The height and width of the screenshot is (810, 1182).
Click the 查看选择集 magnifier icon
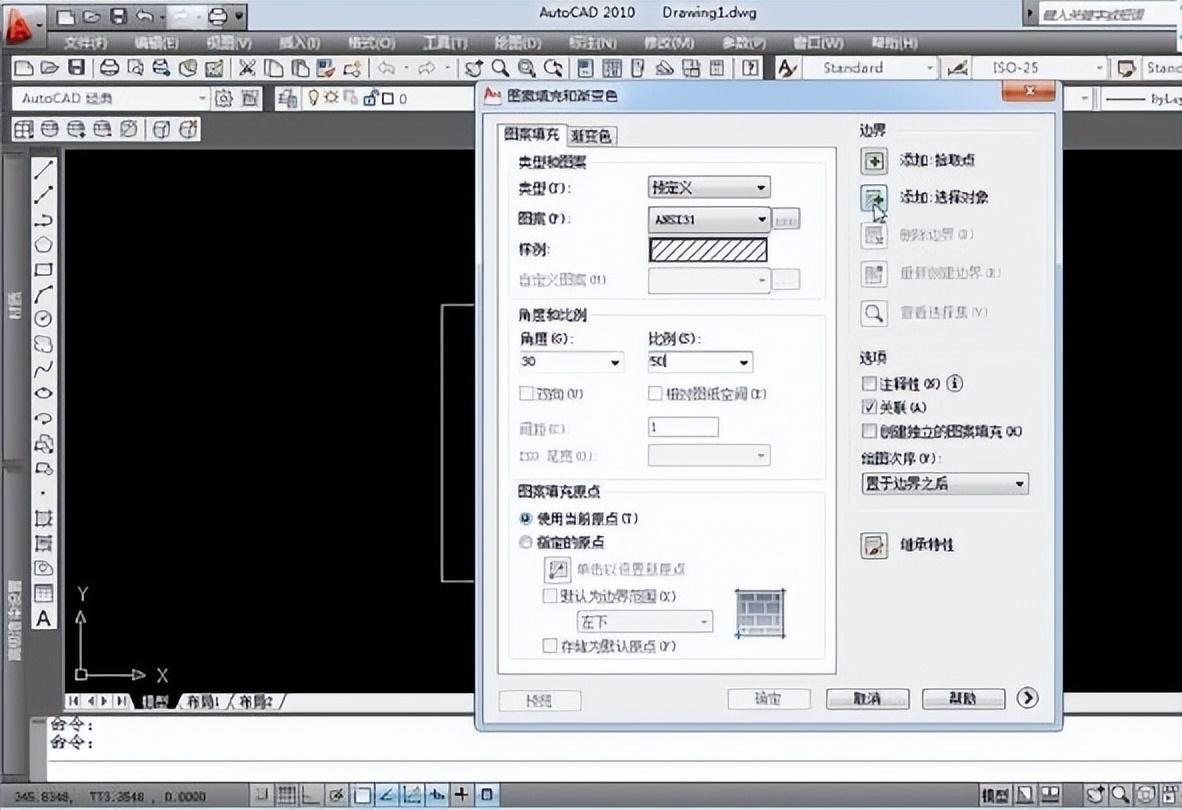pyautogui.click(x=874, y=312)
